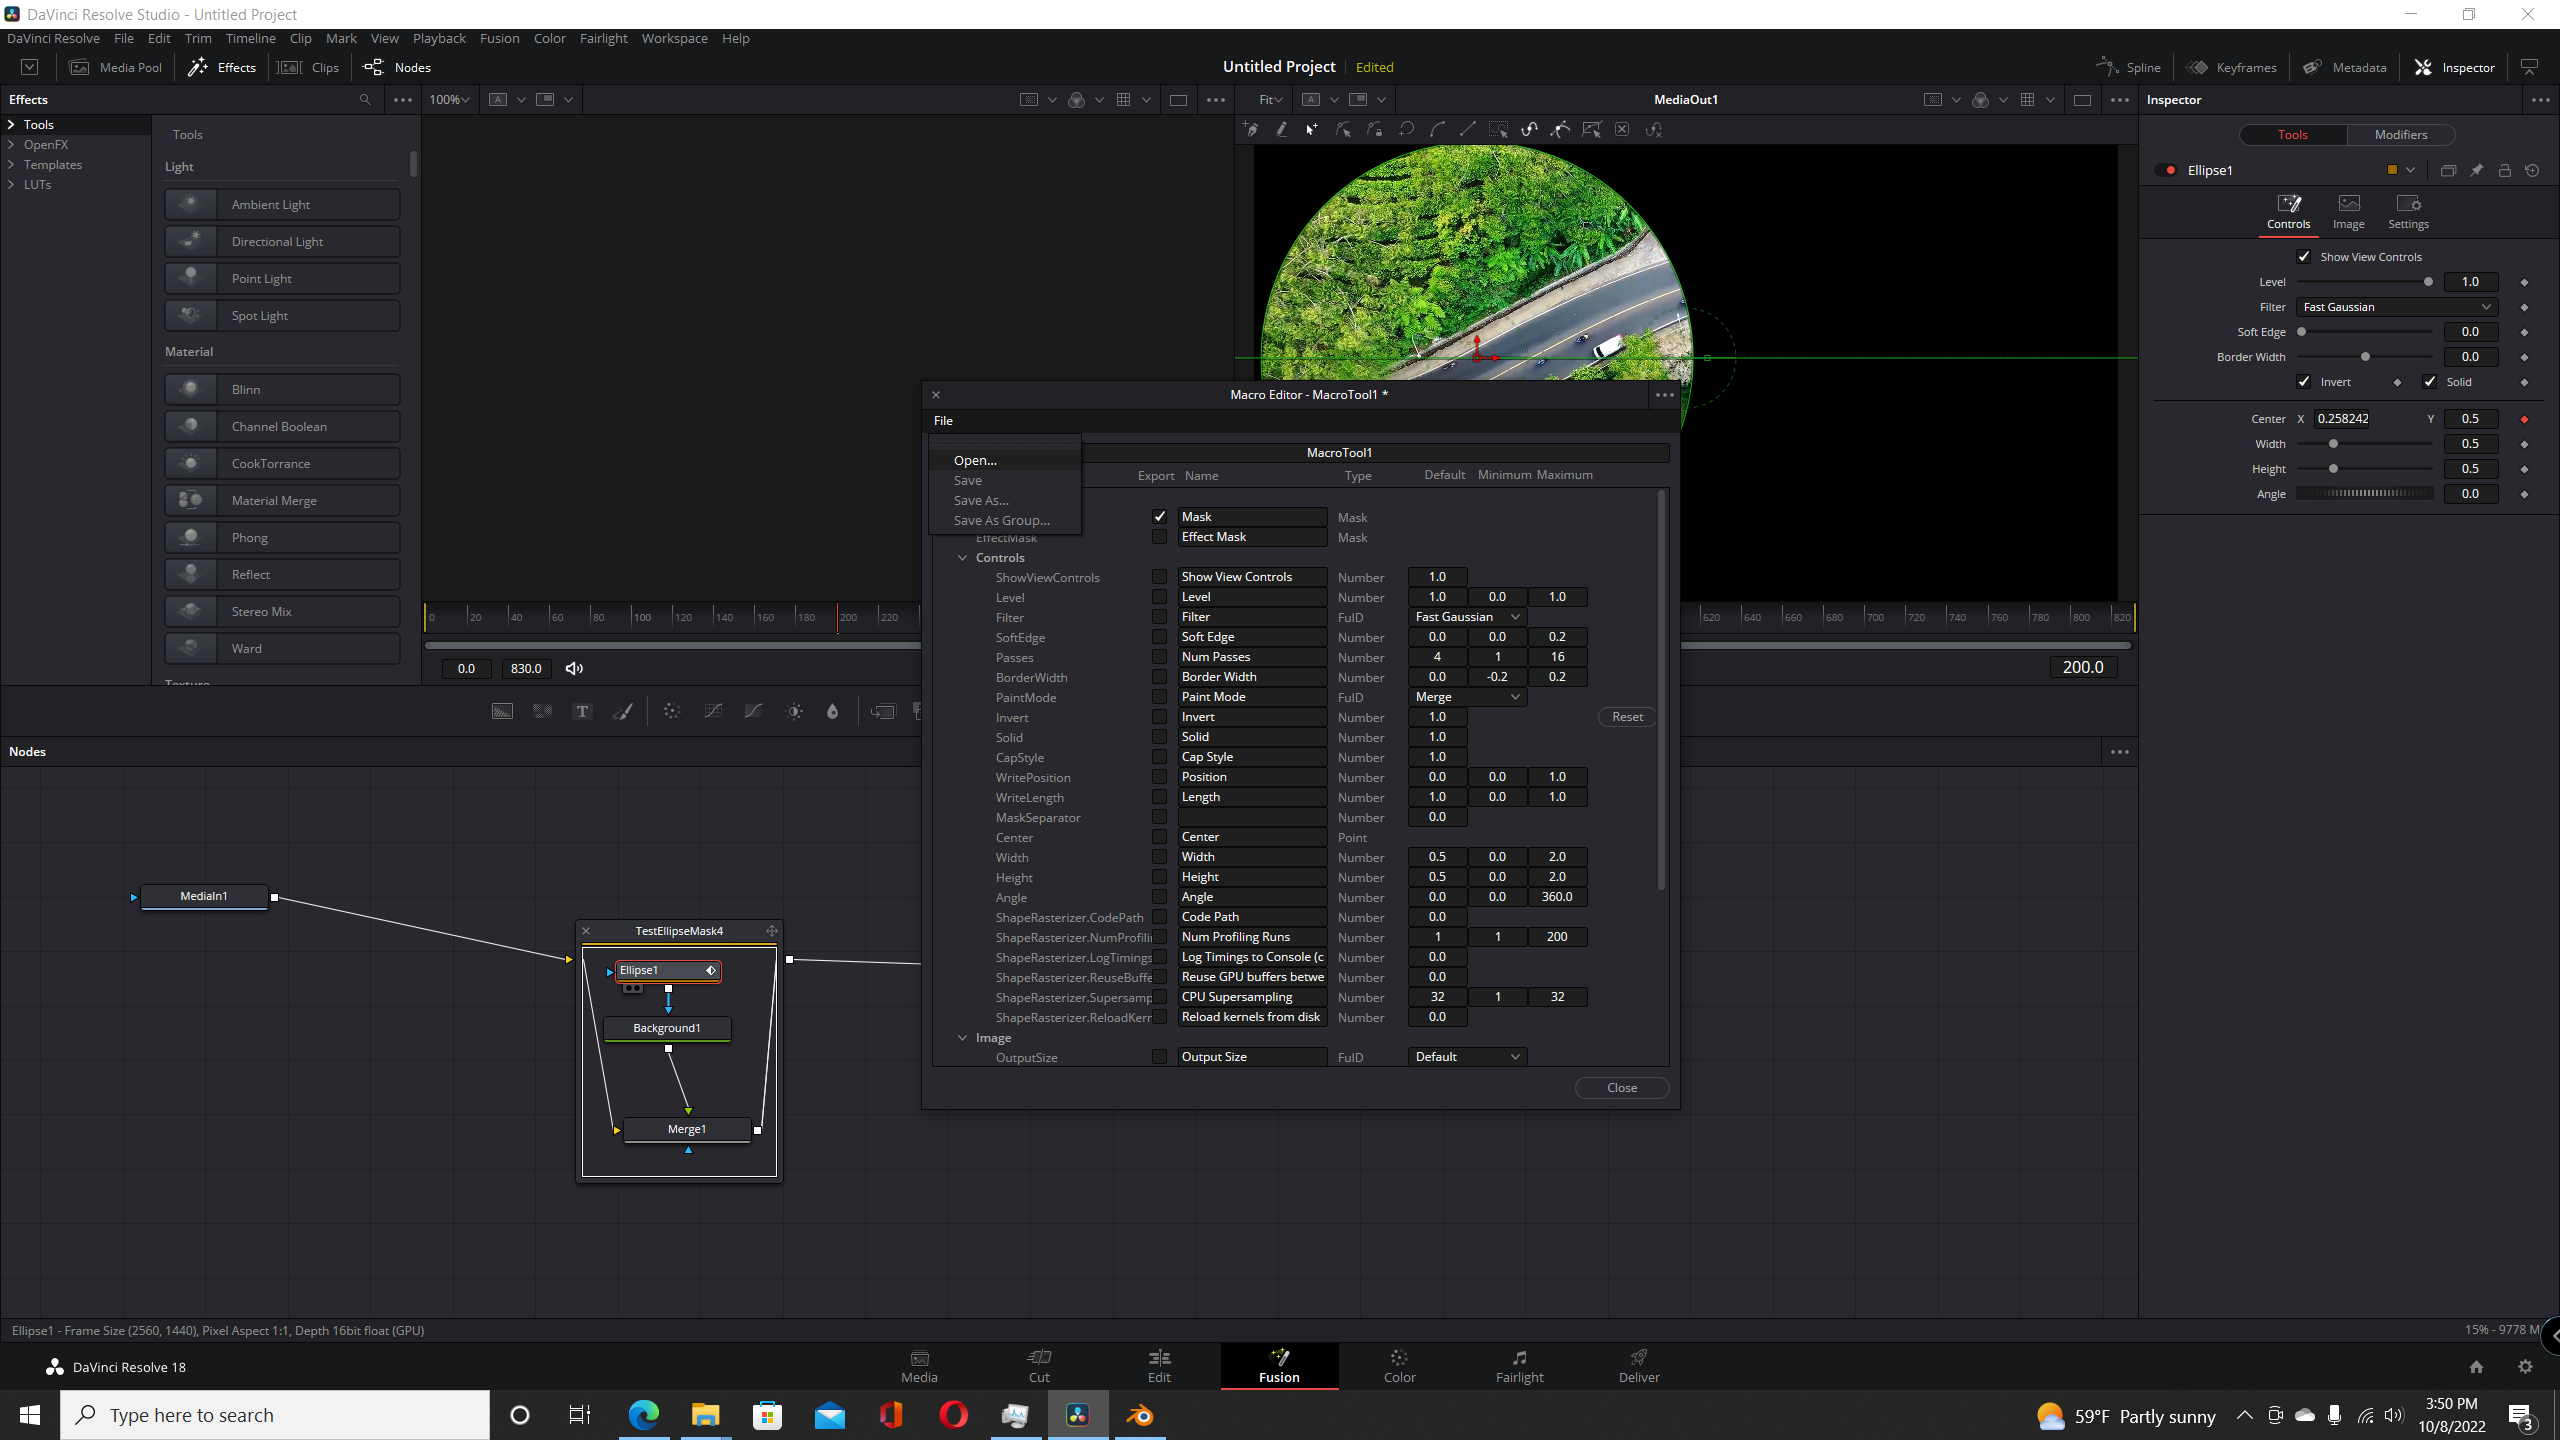The height and width of the screenshot is (1440, 2560).
Task: Switch to the Color page
Action: [1399, 1365]
